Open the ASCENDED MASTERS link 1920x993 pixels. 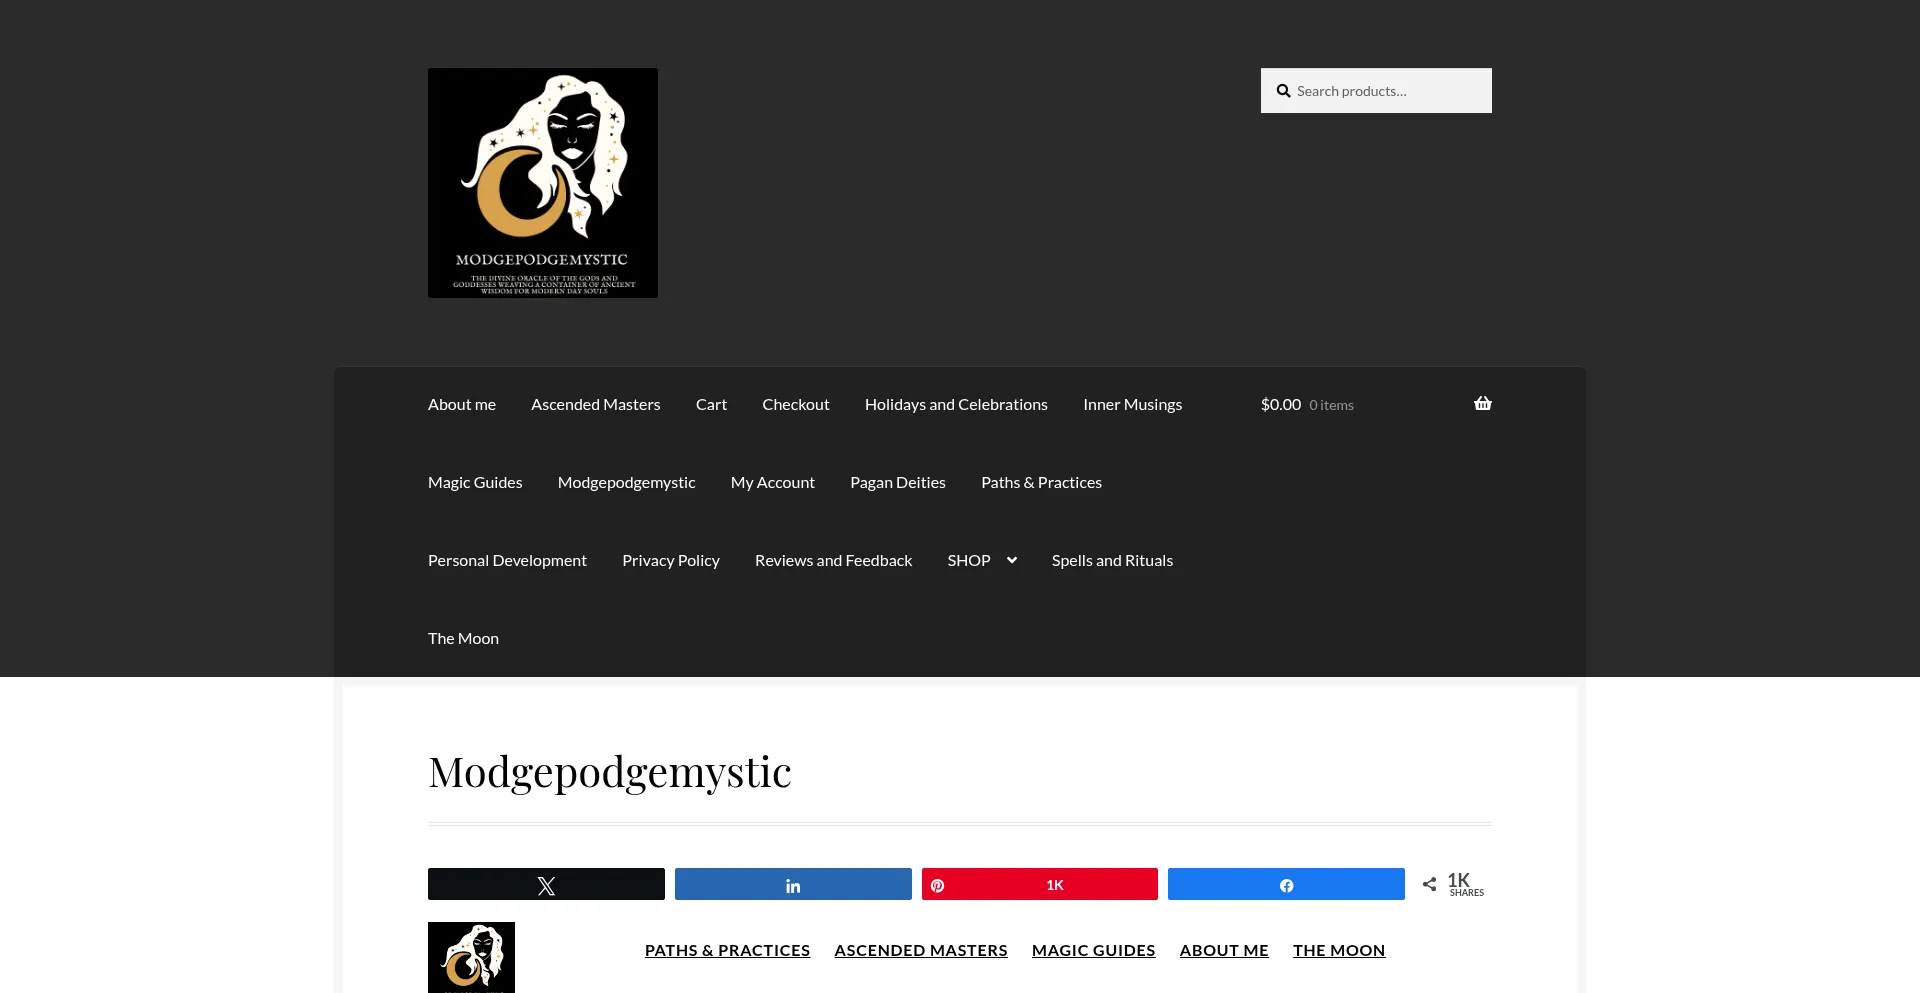point(920,950)
